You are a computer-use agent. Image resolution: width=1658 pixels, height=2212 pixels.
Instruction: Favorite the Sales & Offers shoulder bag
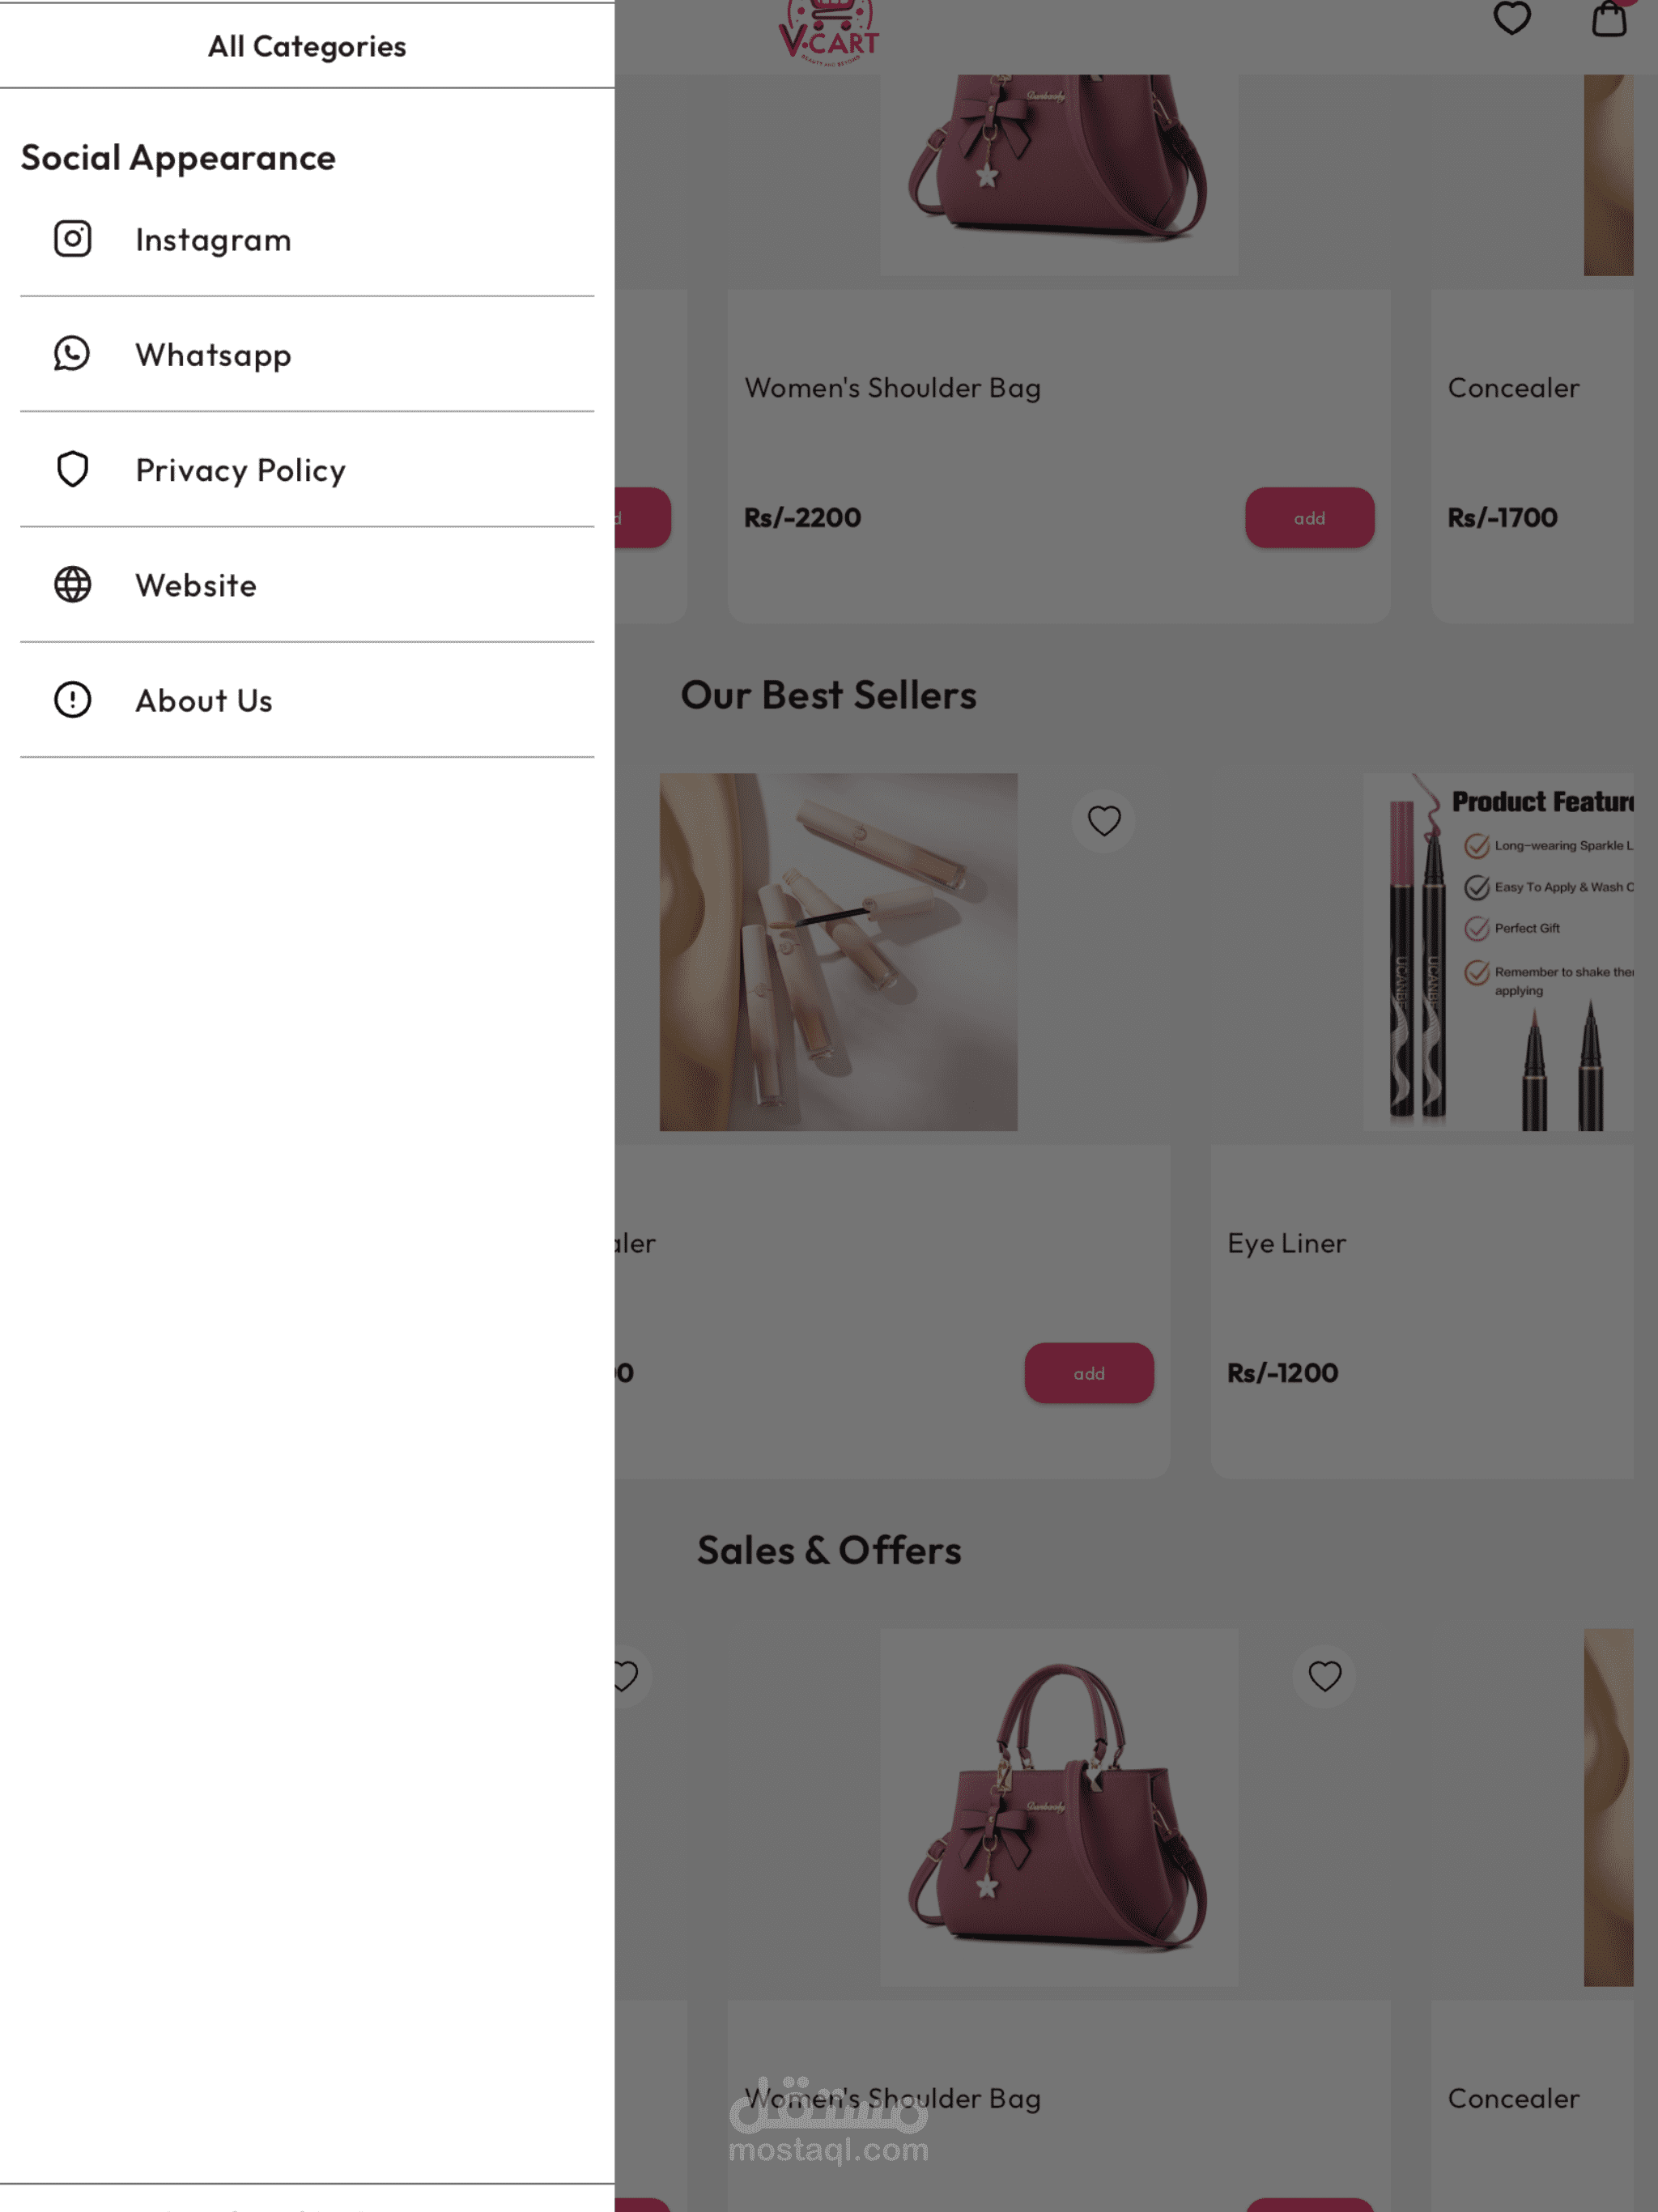[1324, 1676]
